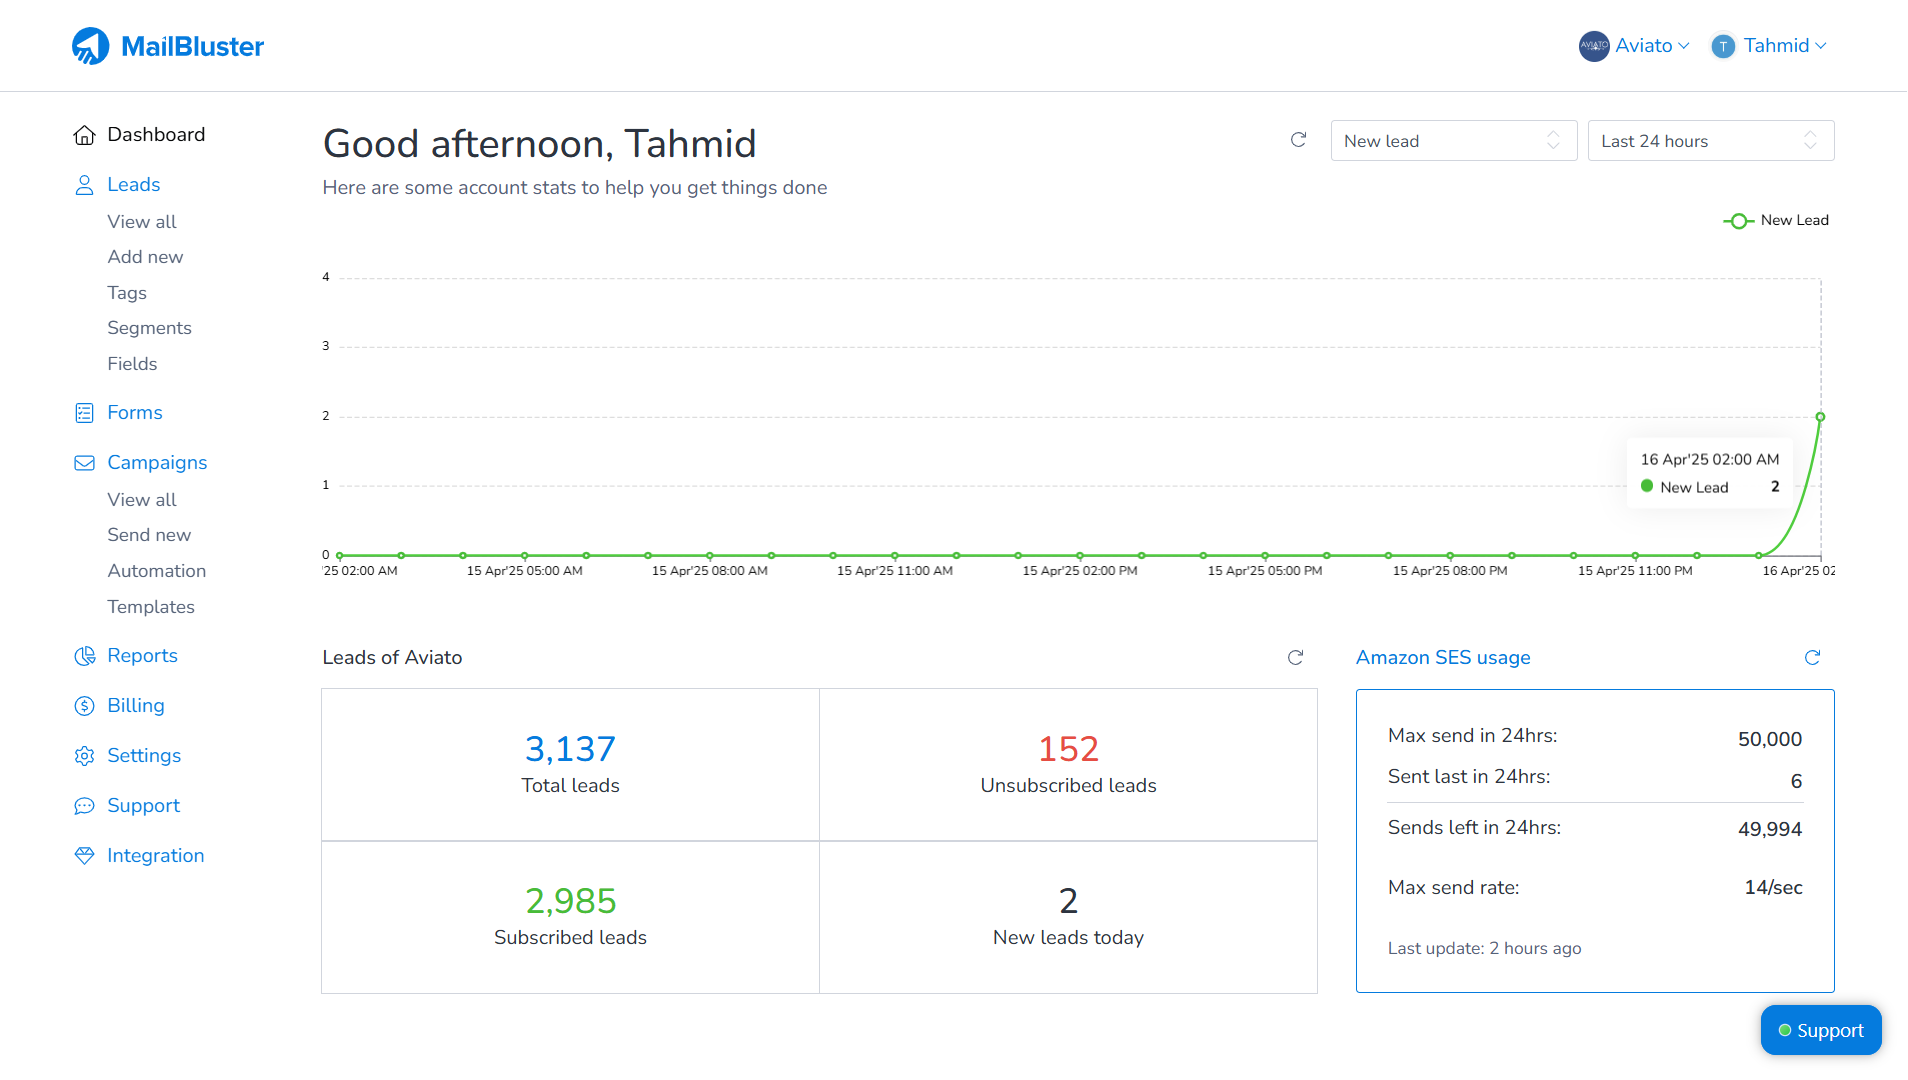Viewport: 1908px width, 1080px height.
Task: Select the Billing dollar icon
Action: [84, 705]
